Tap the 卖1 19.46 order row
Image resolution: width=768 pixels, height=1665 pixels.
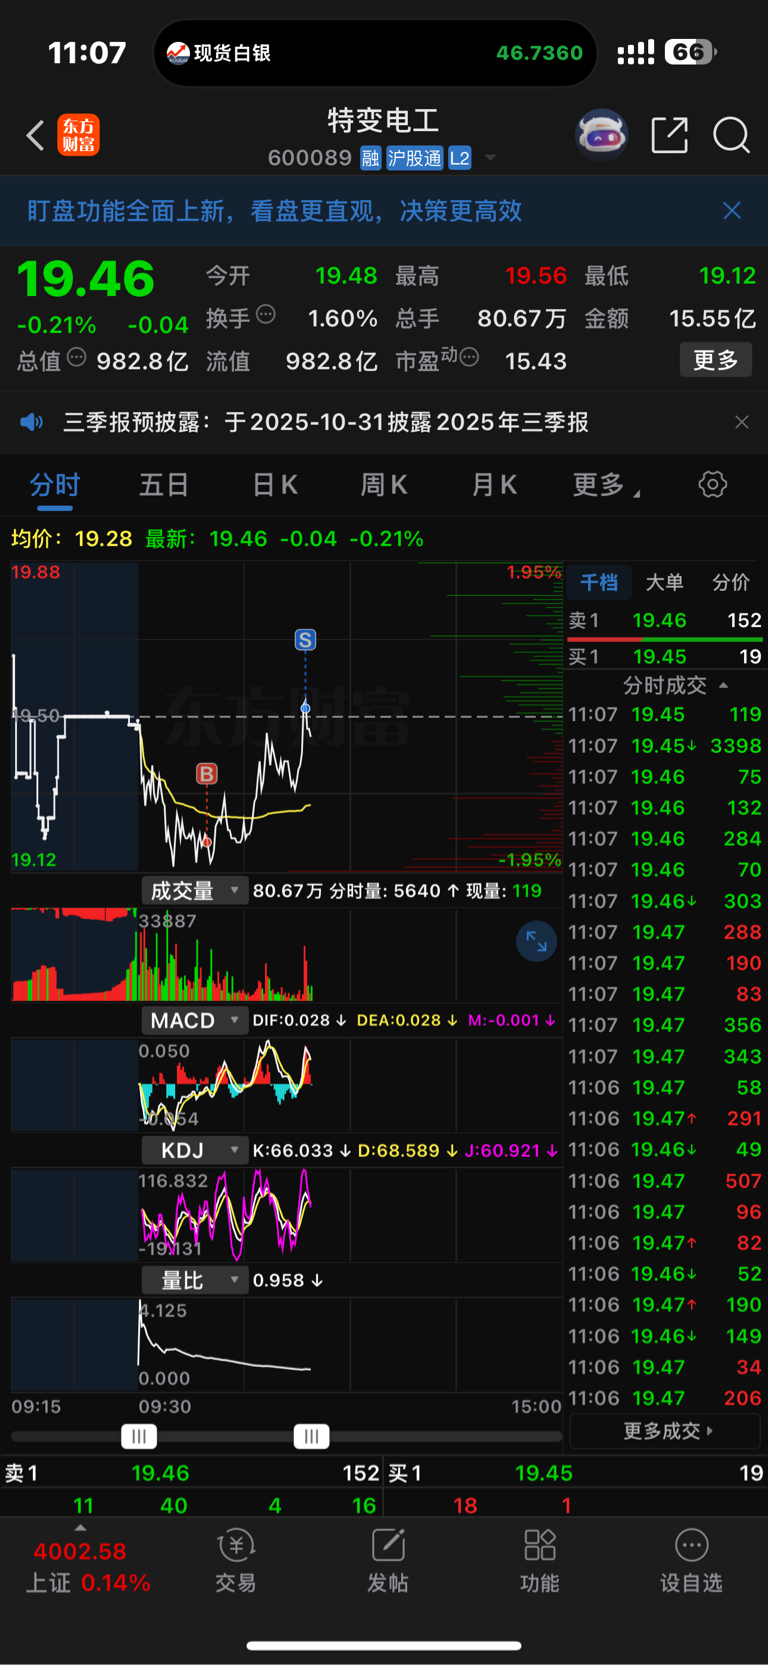tap(665, 620)
